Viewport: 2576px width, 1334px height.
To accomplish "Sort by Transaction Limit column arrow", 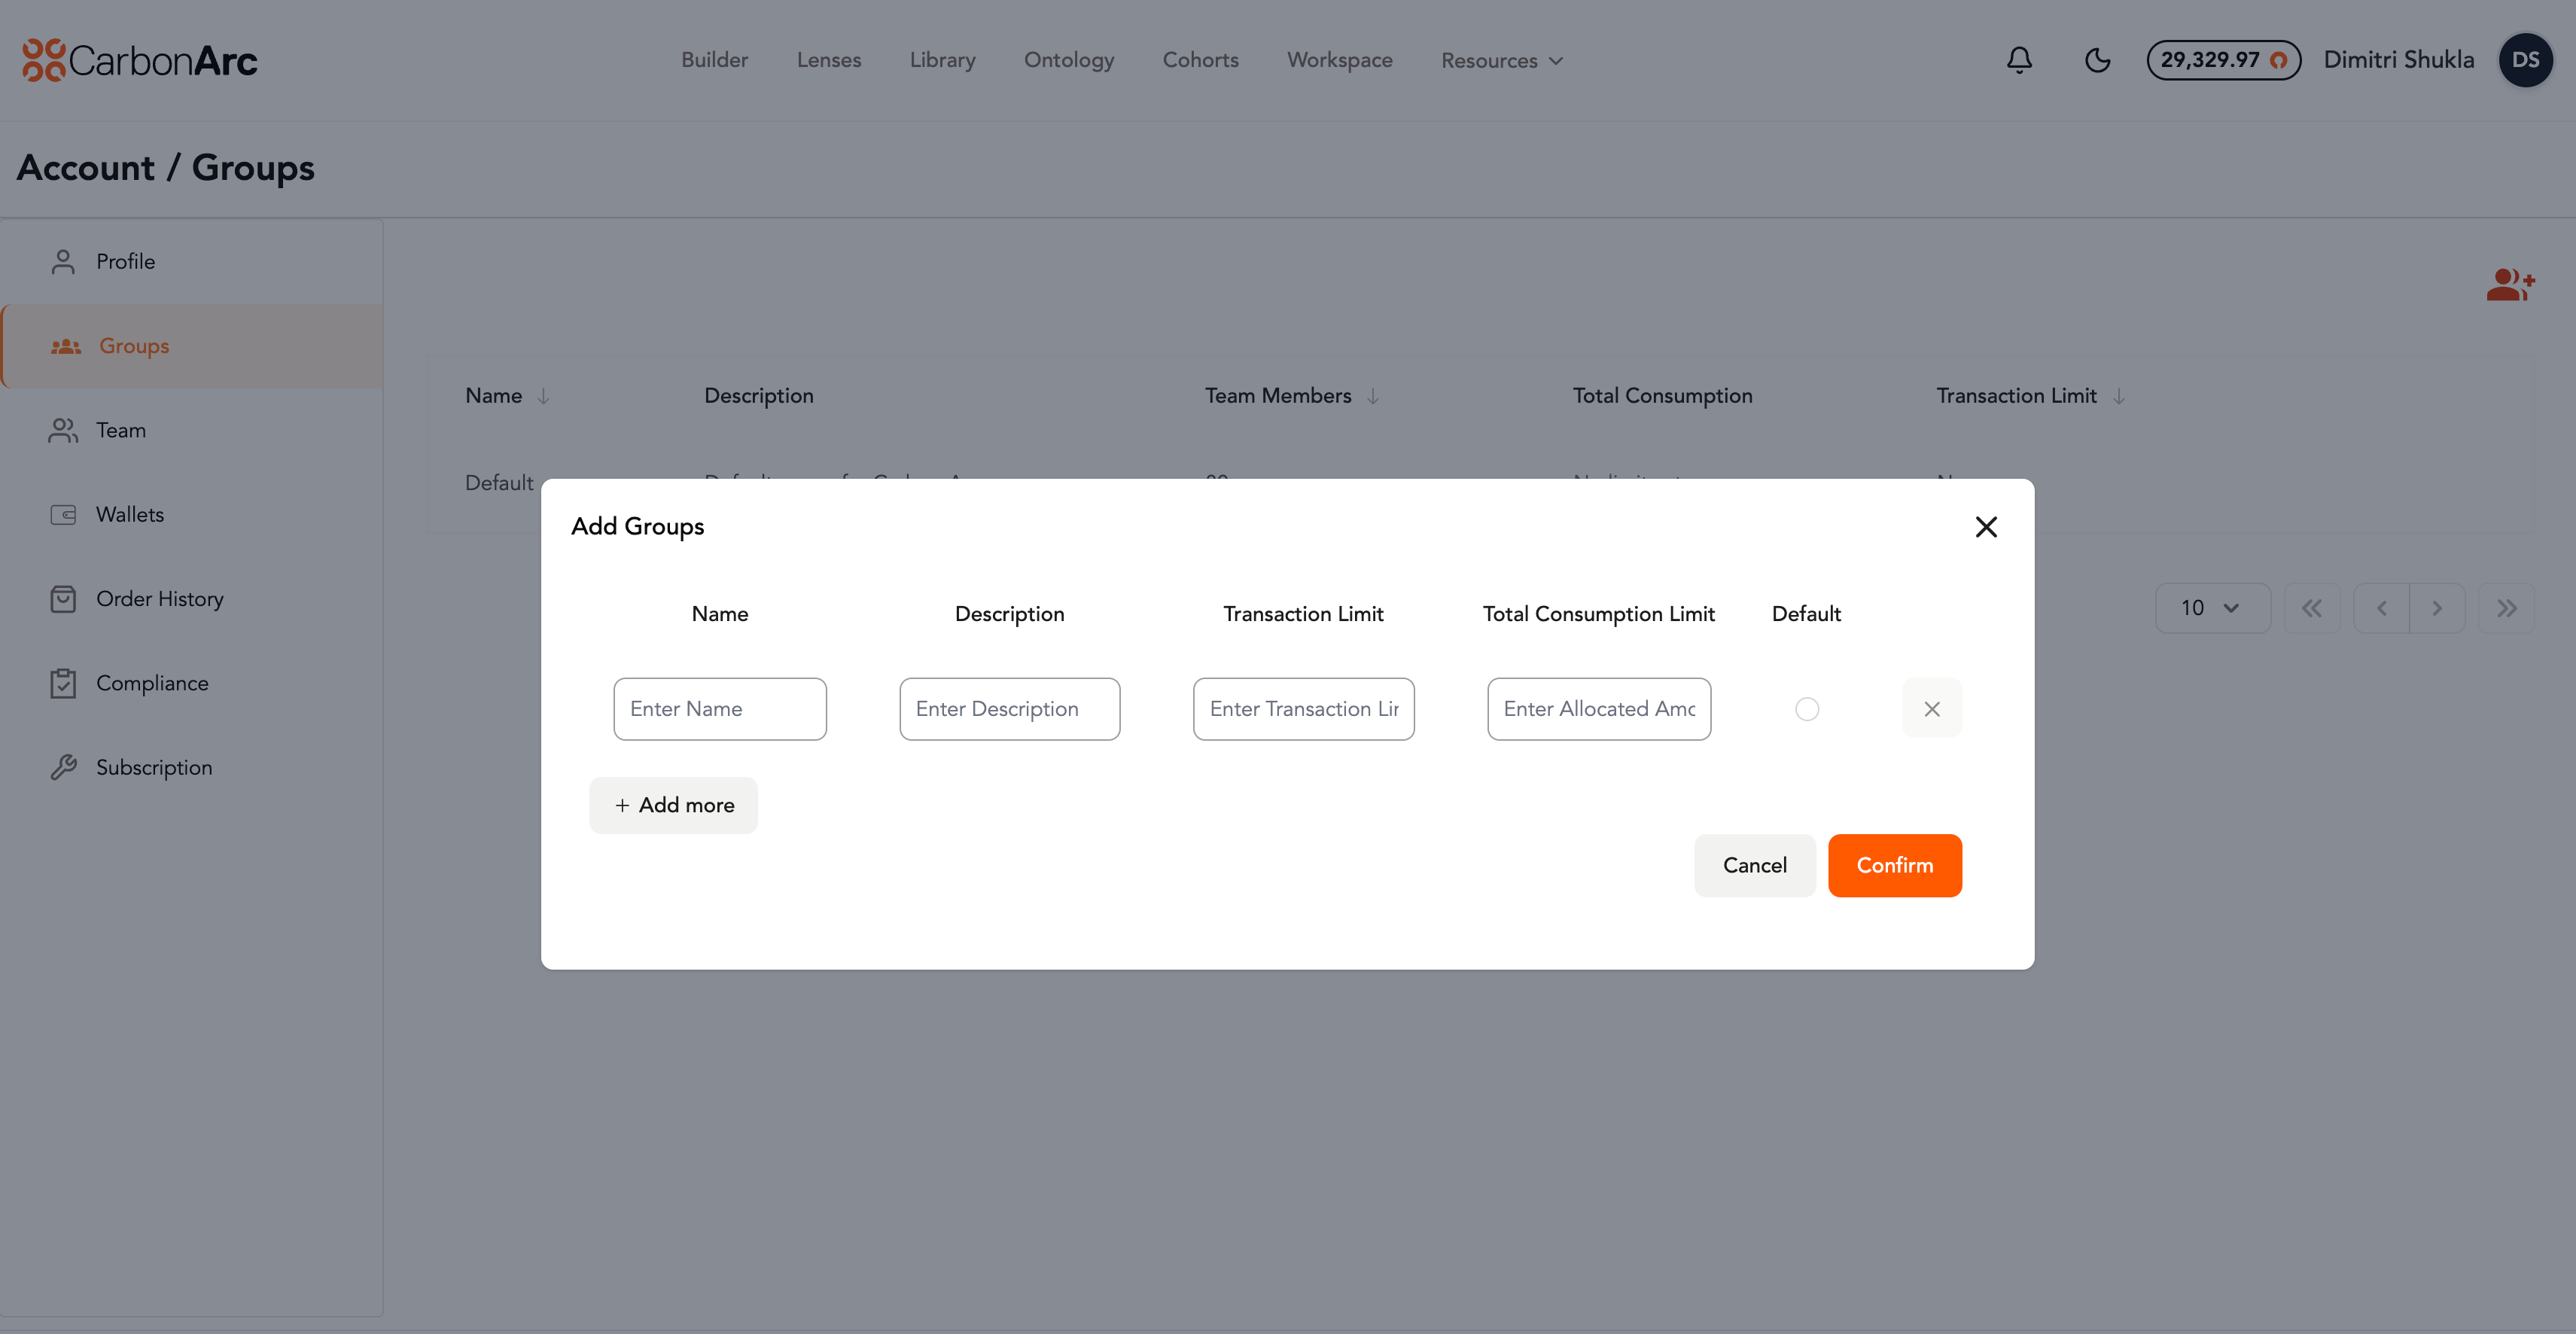I will [2118, 396].
